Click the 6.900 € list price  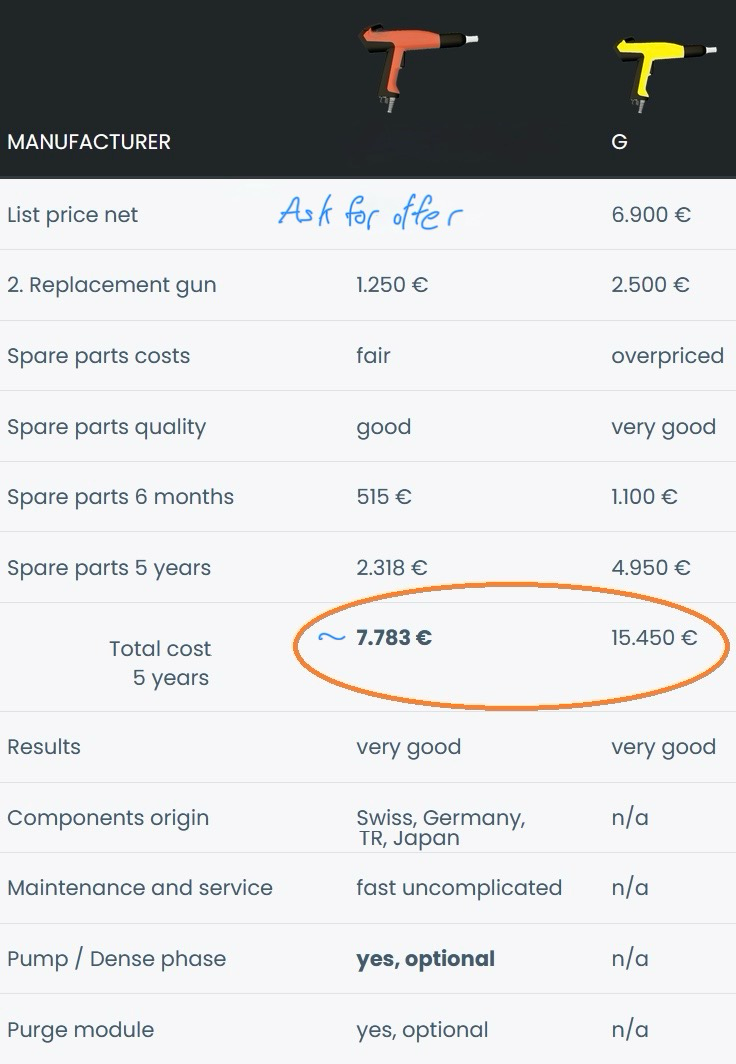651,214
